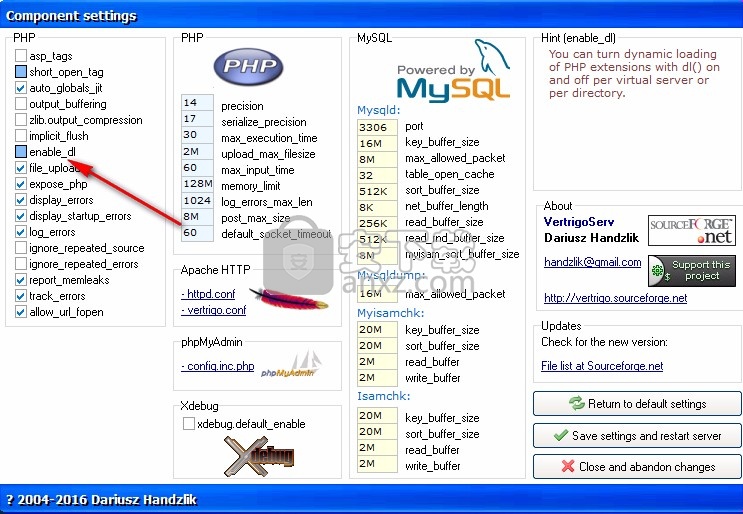Viewport: 743px width, 514px height.
Task: Edit Mysqldump max_allowed_packet field
Action: coord(377,294)
